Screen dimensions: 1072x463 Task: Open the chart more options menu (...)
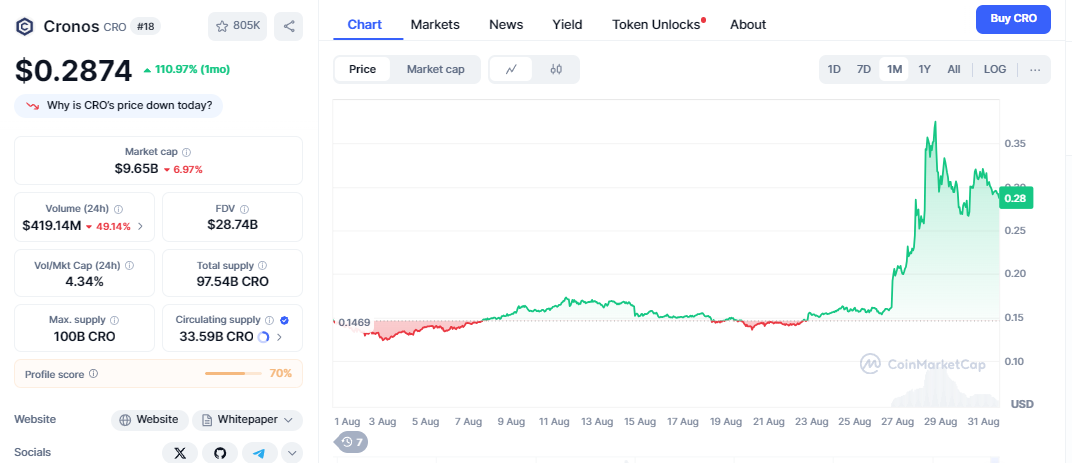[1035, 69]
